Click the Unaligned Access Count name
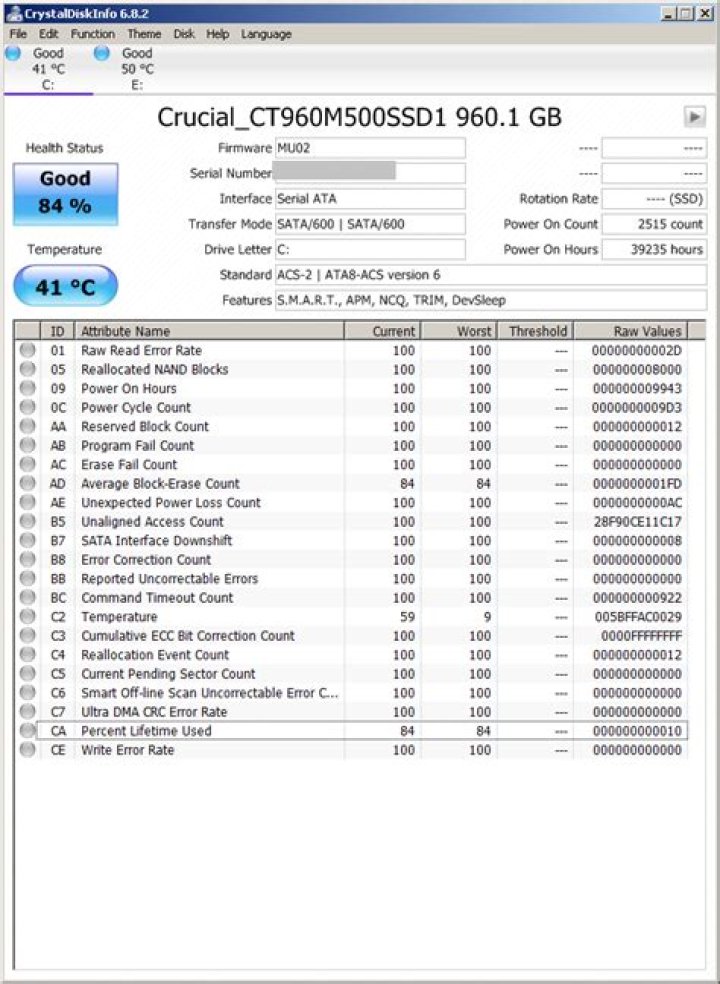The height and width of the screenshot is (984, 720). pyautogui.click(x=153, y=521)
